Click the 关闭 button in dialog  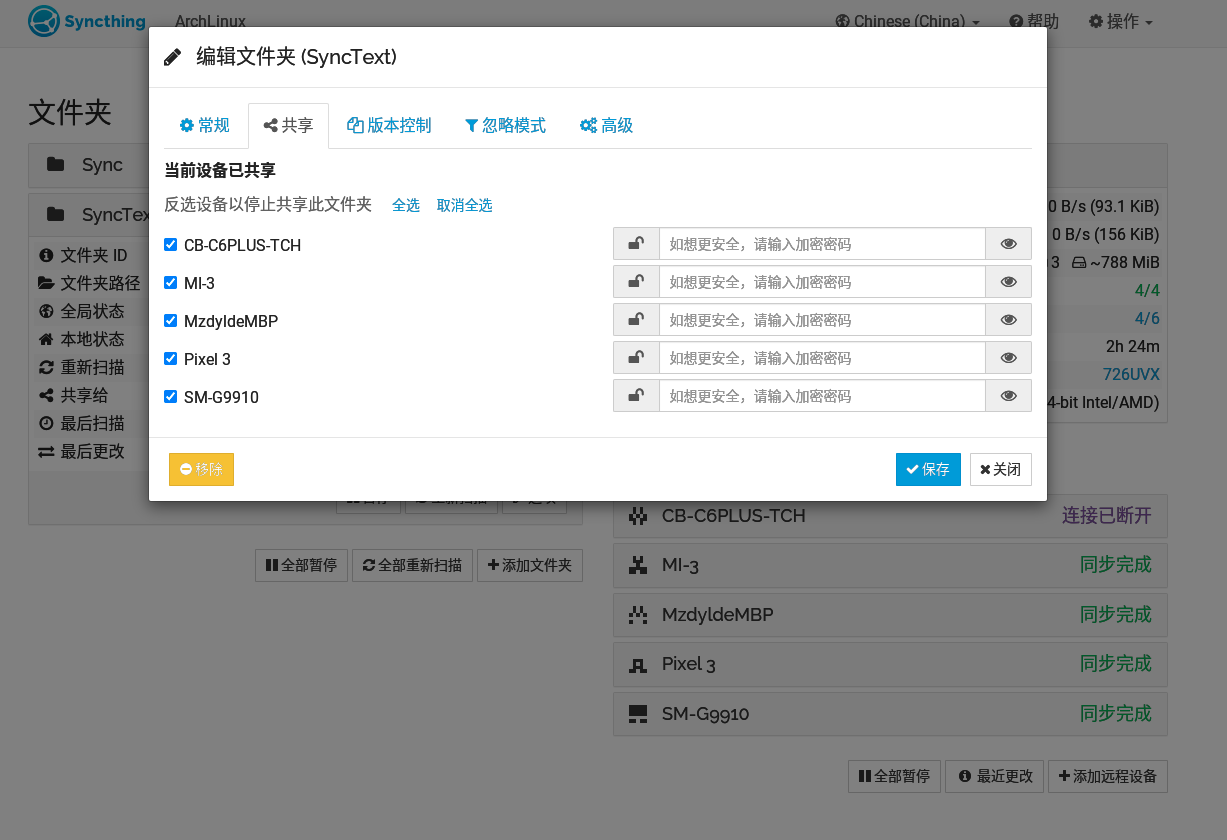(x=1001, y=469)
